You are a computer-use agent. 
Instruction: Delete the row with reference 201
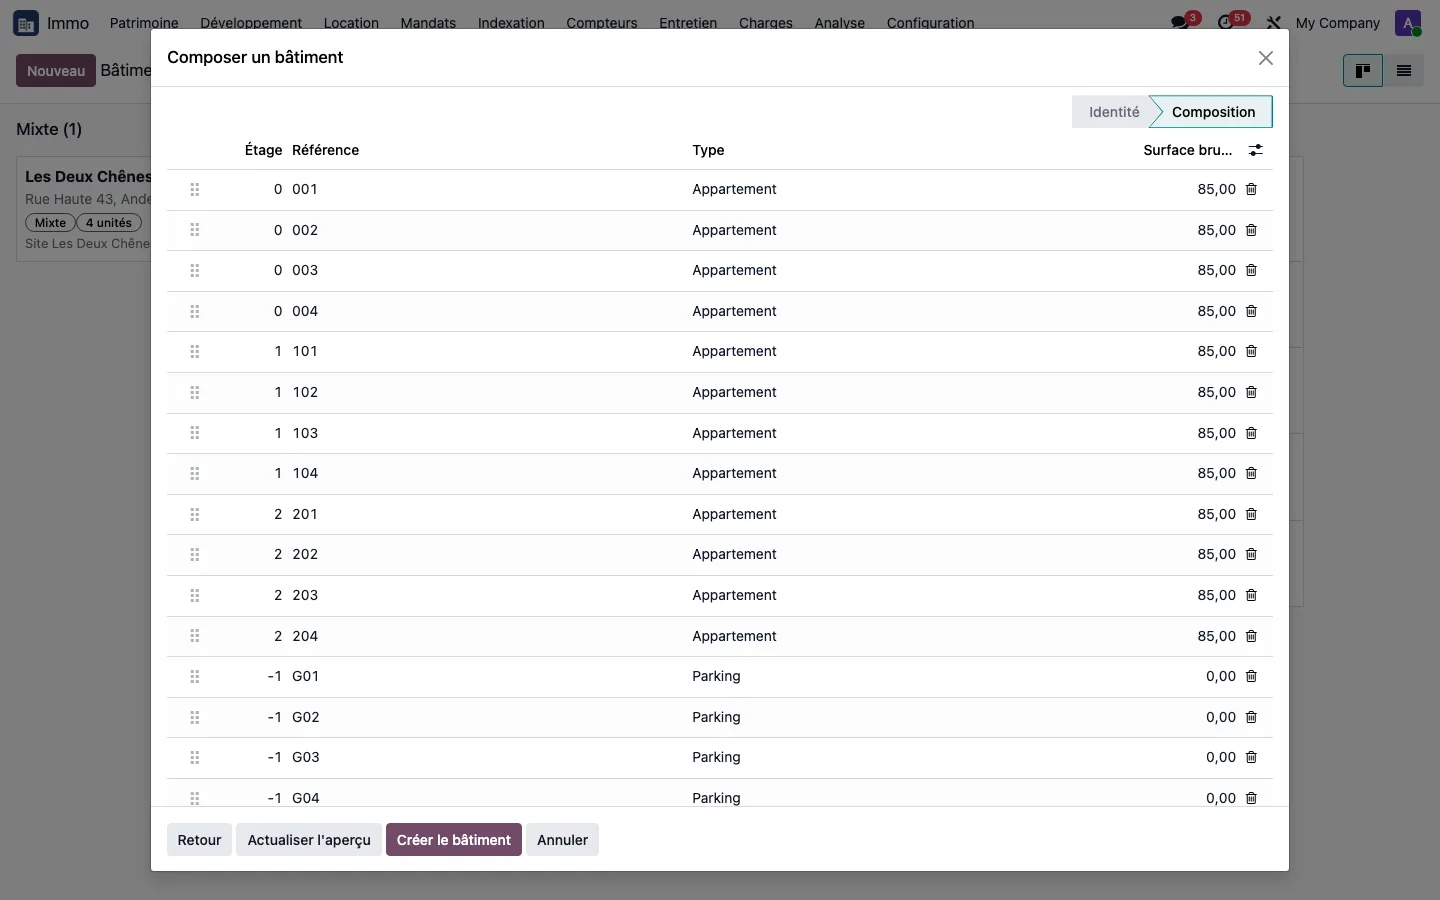pyautogui.click(x=1251, y=514)
